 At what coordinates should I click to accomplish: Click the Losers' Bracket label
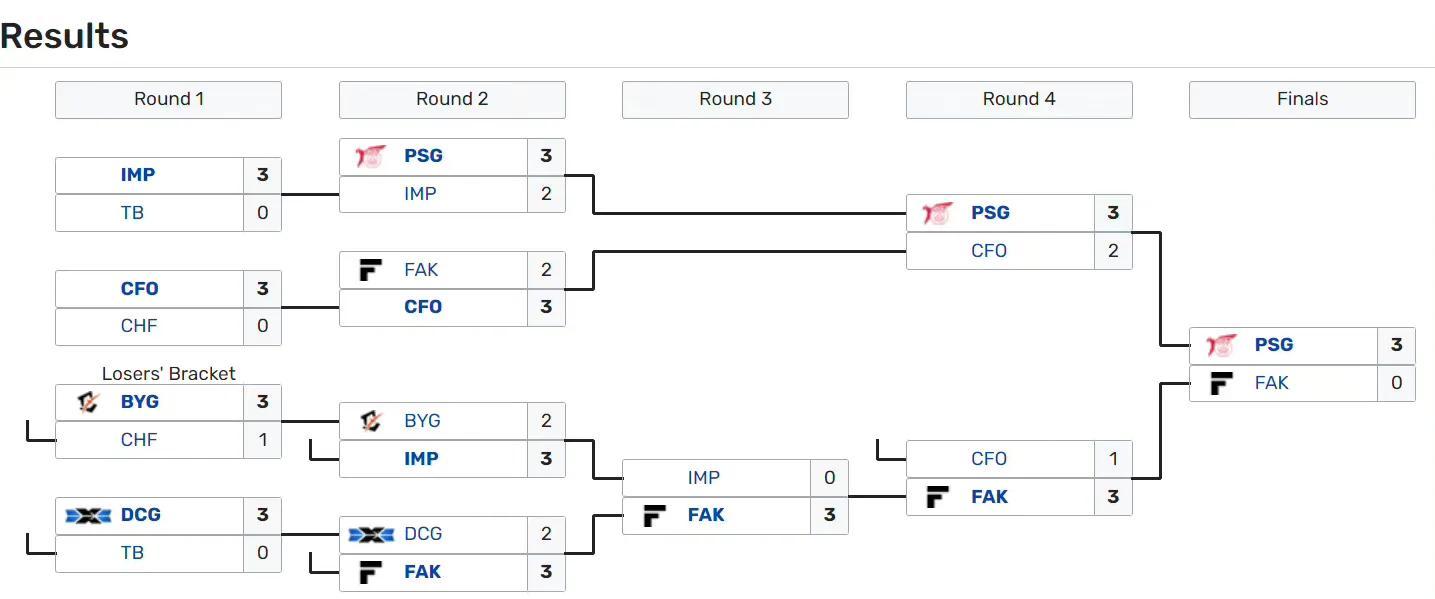pos(169,374)
